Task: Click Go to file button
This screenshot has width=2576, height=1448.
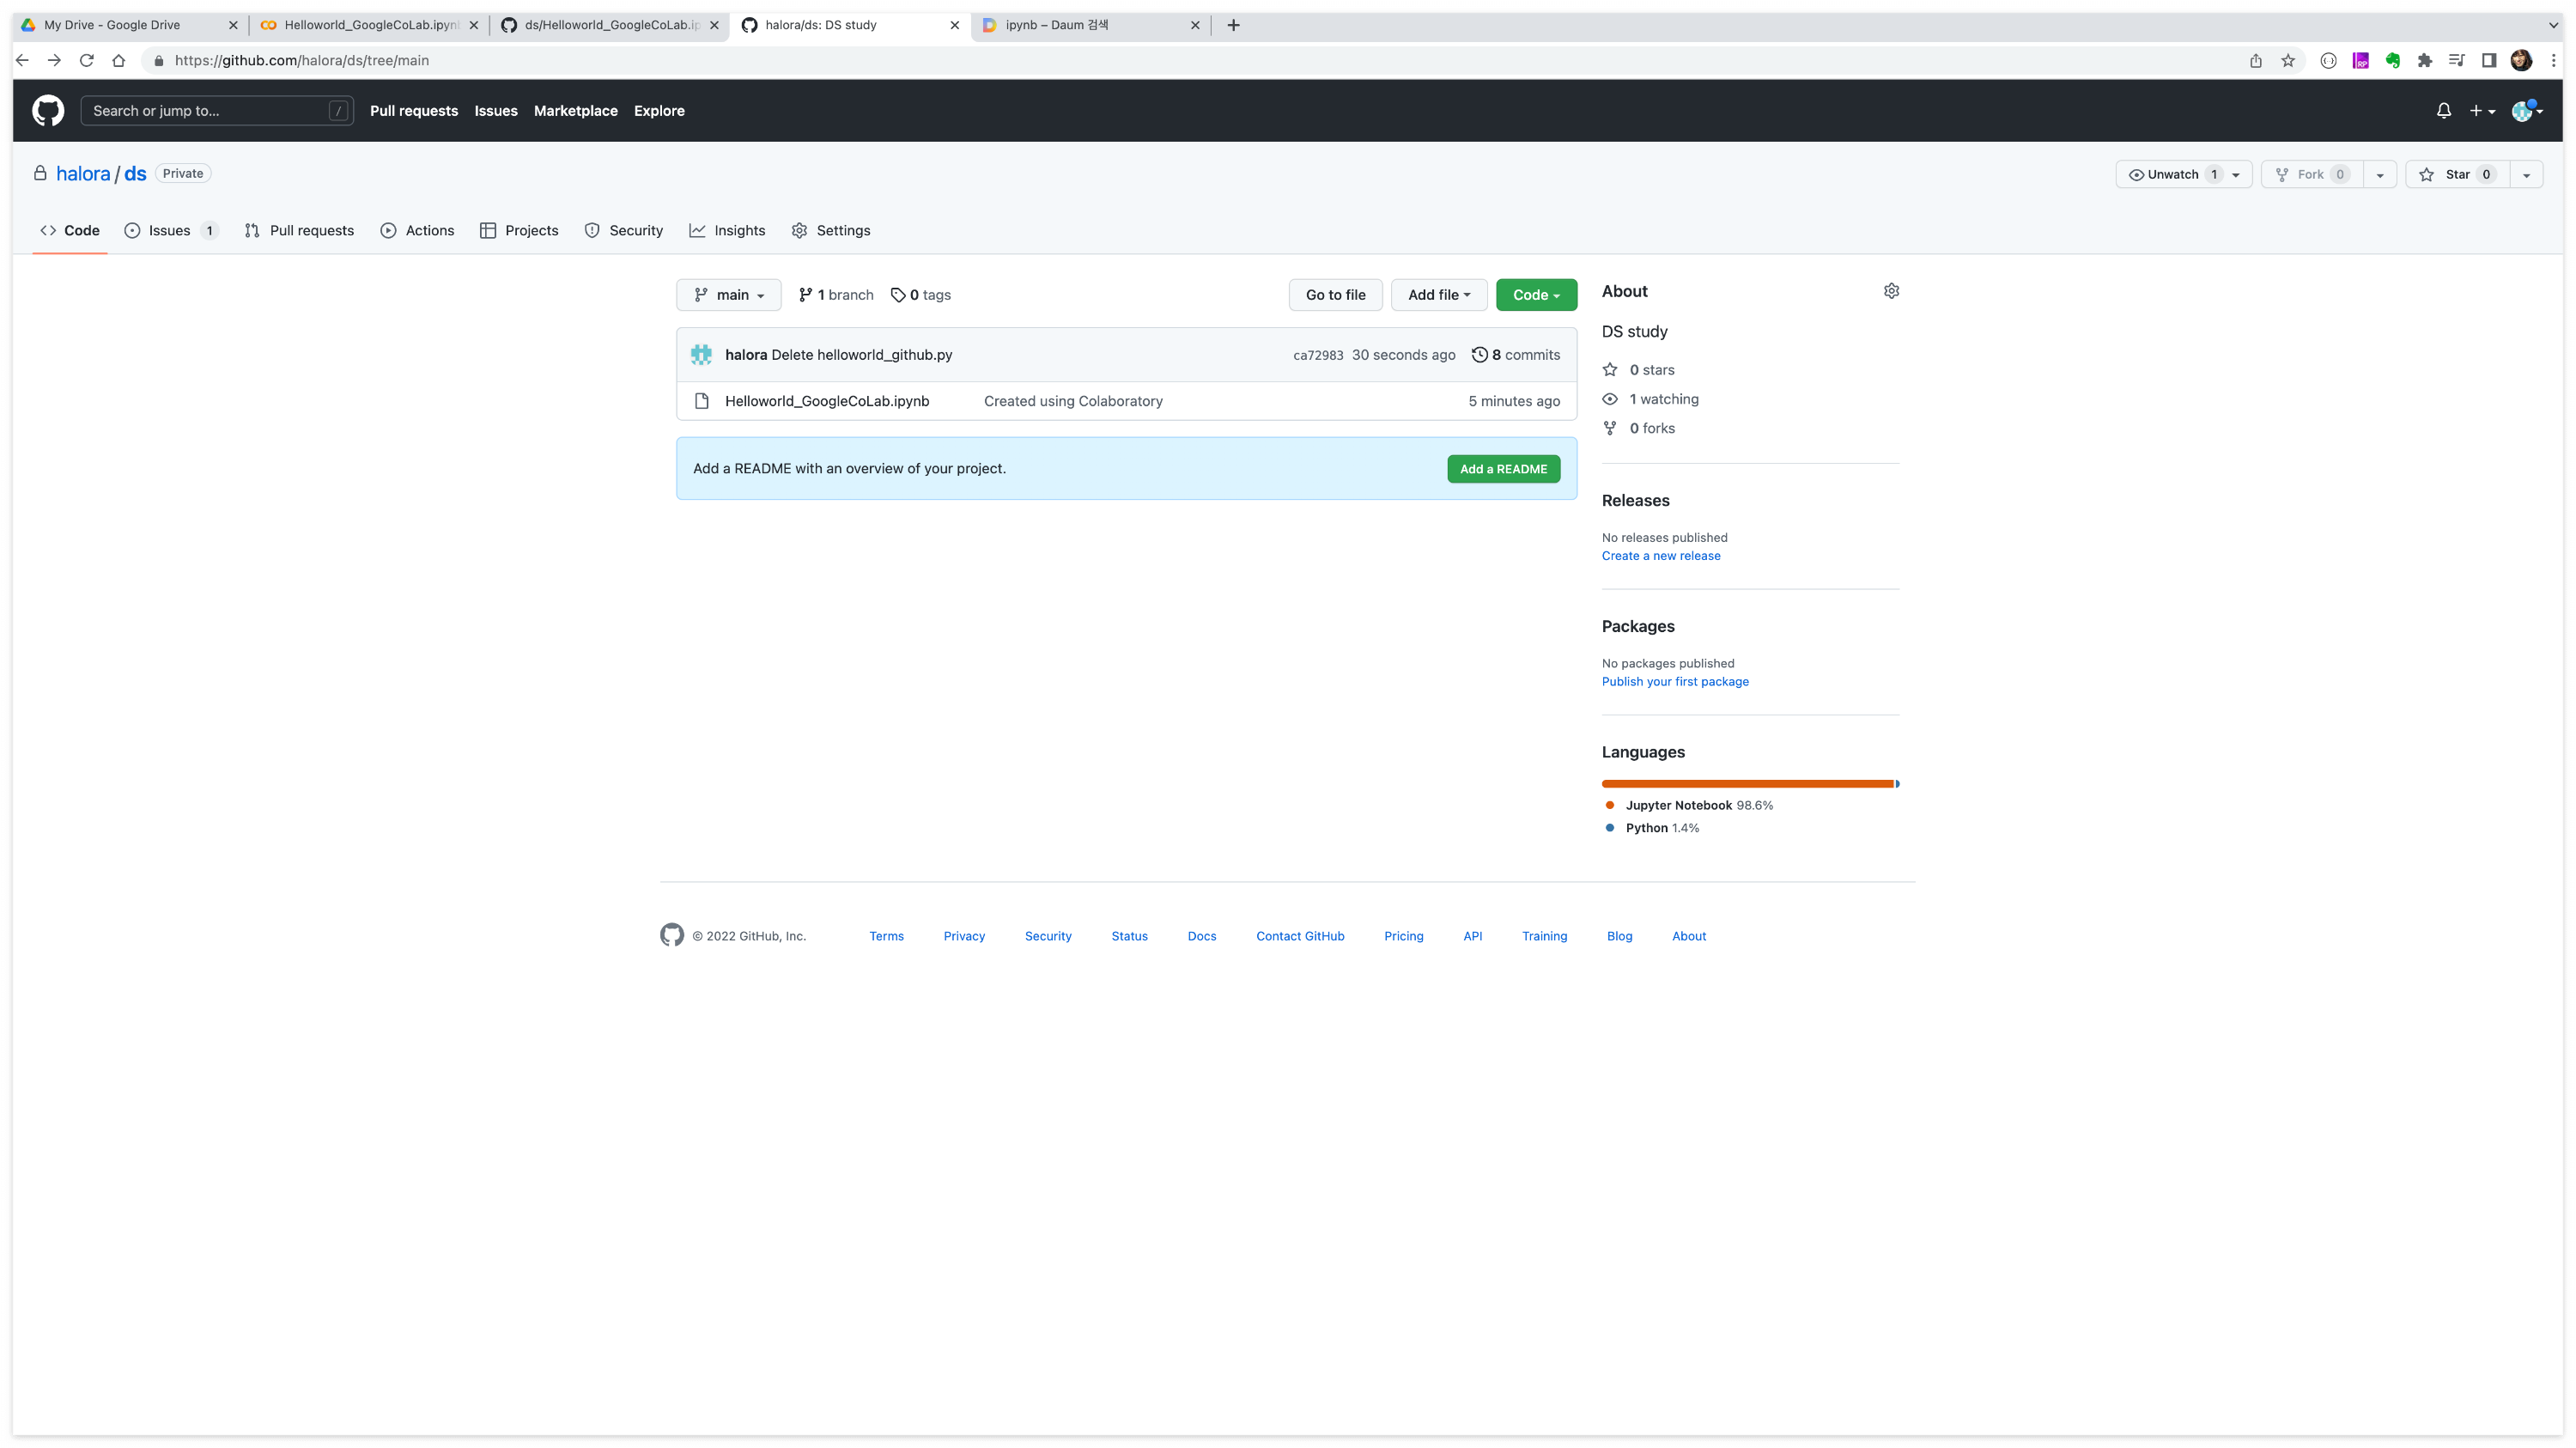Action: pos(1335,295)
